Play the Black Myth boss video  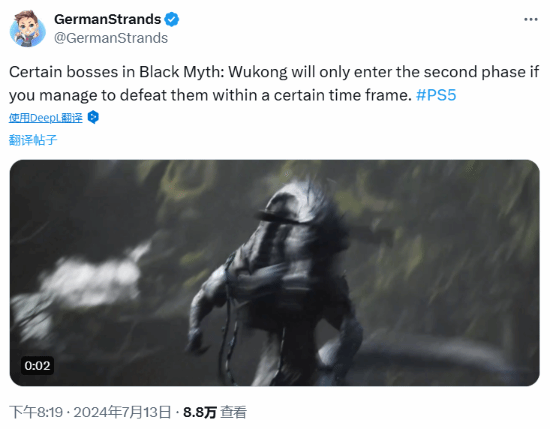tap(274, 273)
